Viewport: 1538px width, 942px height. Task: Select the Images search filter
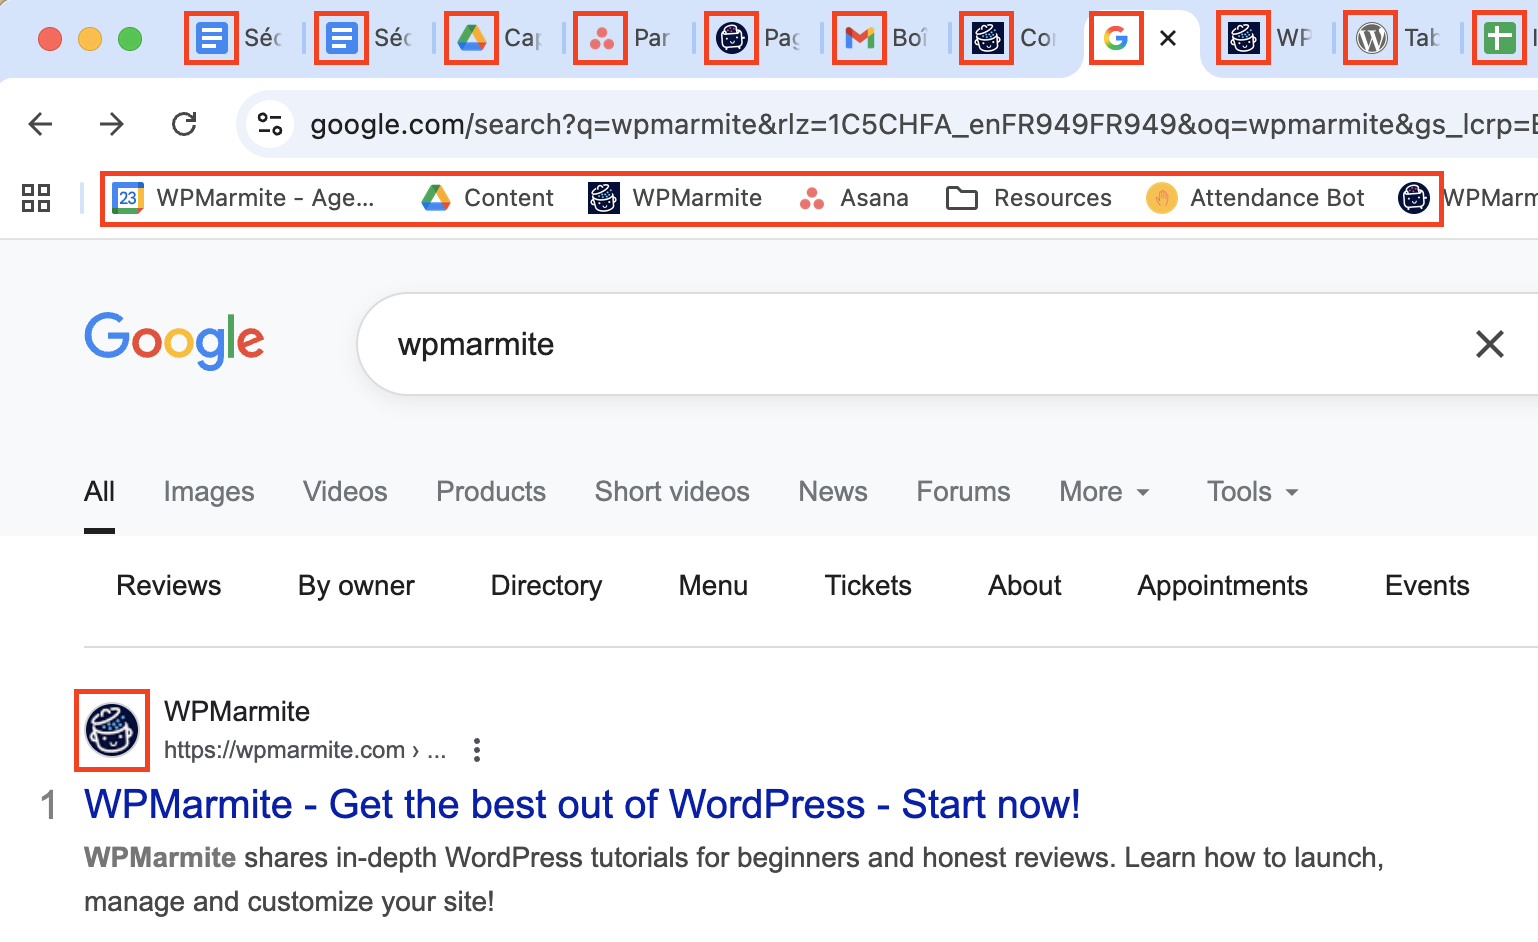click(209, 492)
